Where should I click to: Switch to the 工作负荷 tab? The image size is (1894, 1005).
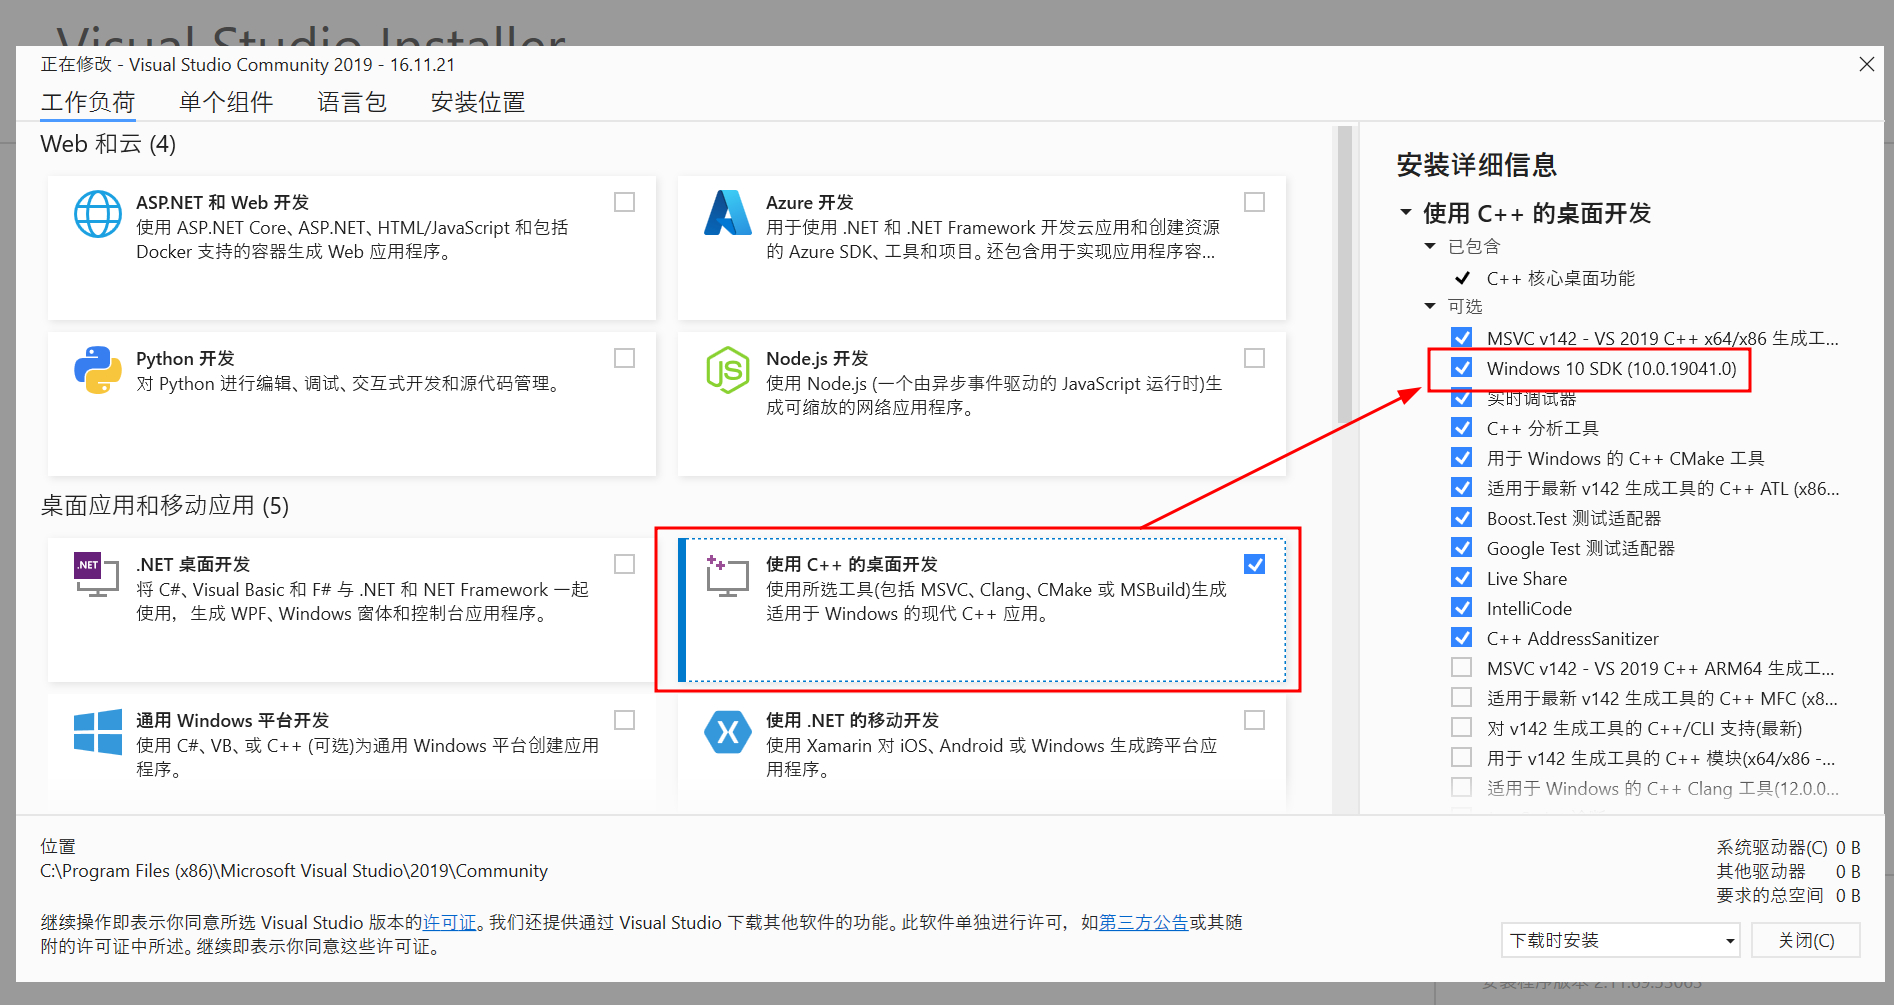pyautogui.click(x=88, y=102)
